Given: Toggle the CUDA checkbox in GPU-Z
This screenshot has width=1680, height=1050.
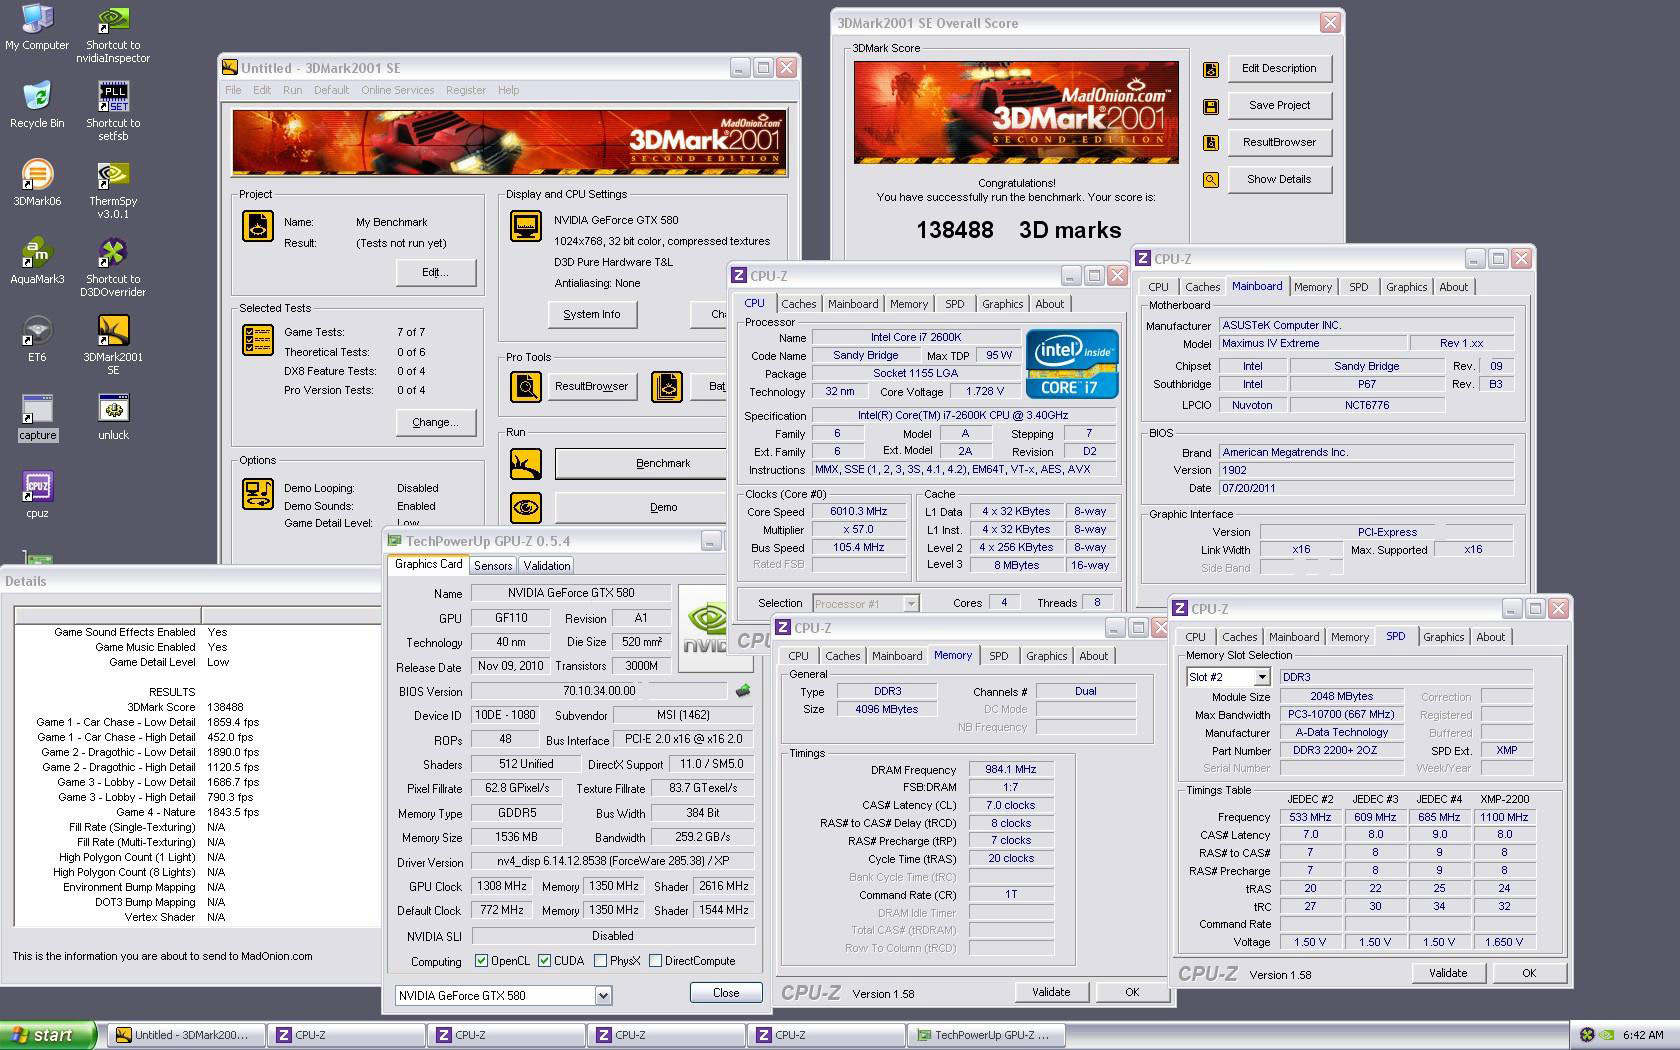Looking at the screenshot, I should point(544,961).
